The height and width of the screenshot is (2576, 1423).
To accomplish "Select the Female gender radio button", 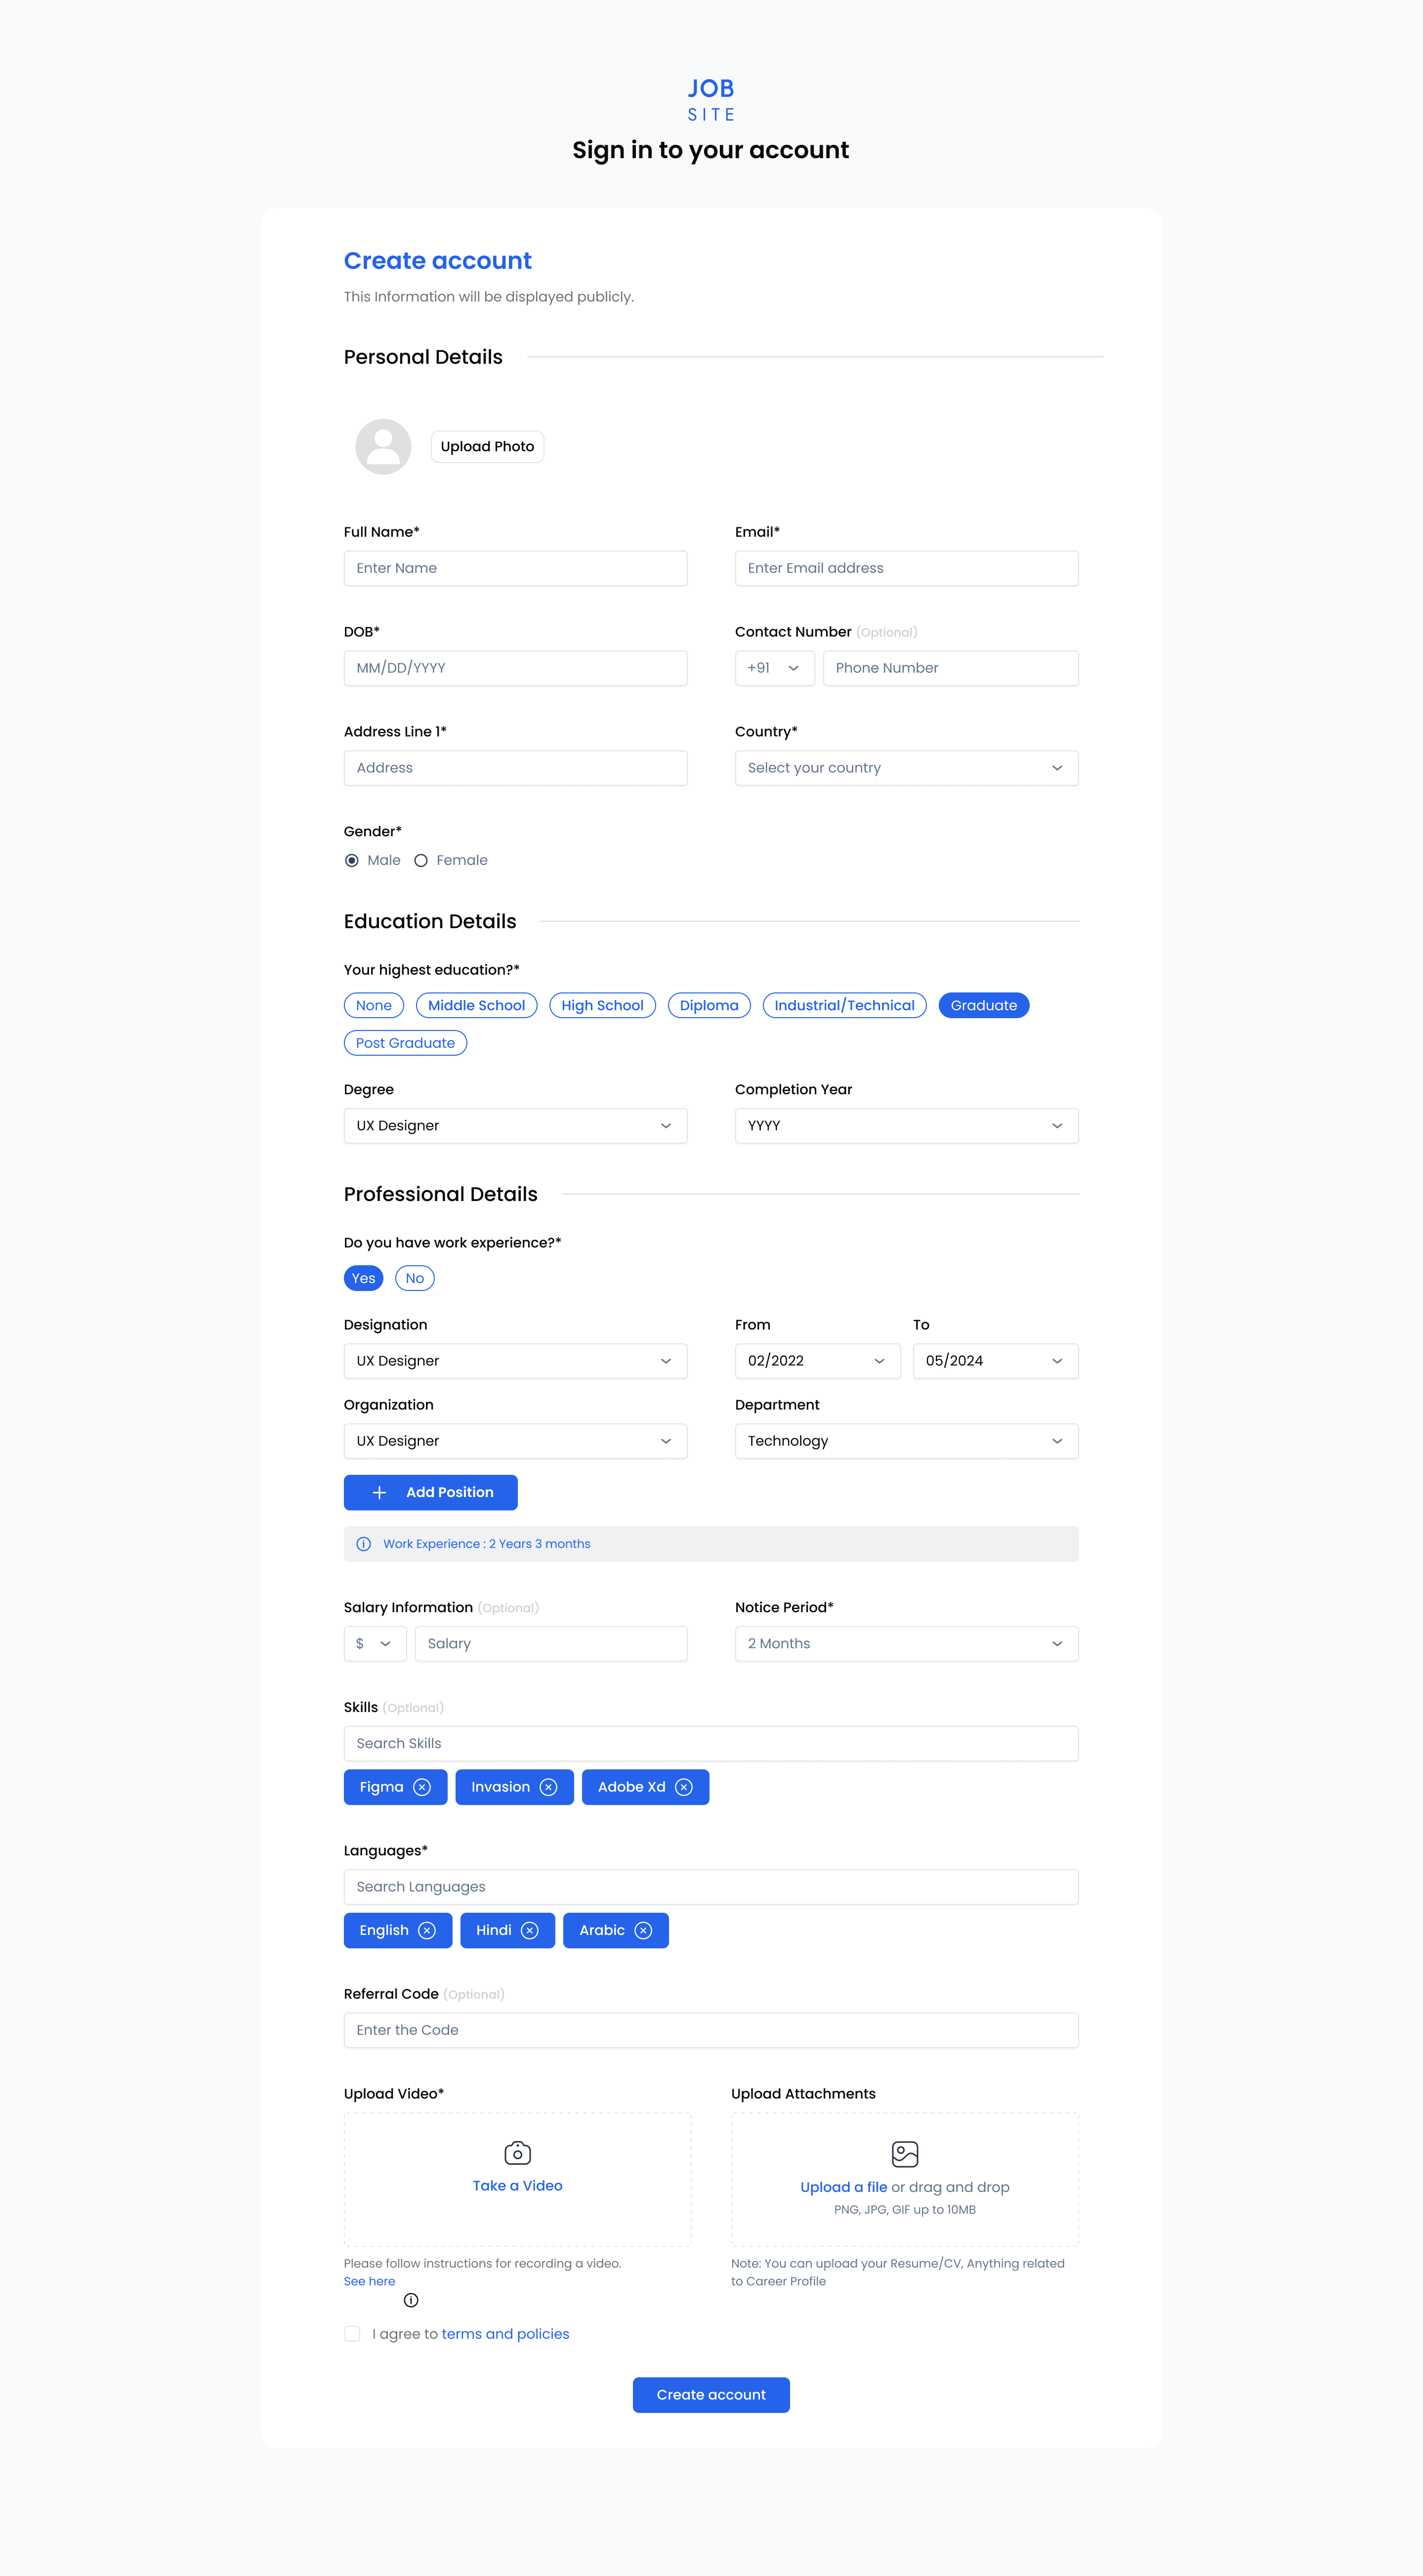I will click(x=421, y=860).
